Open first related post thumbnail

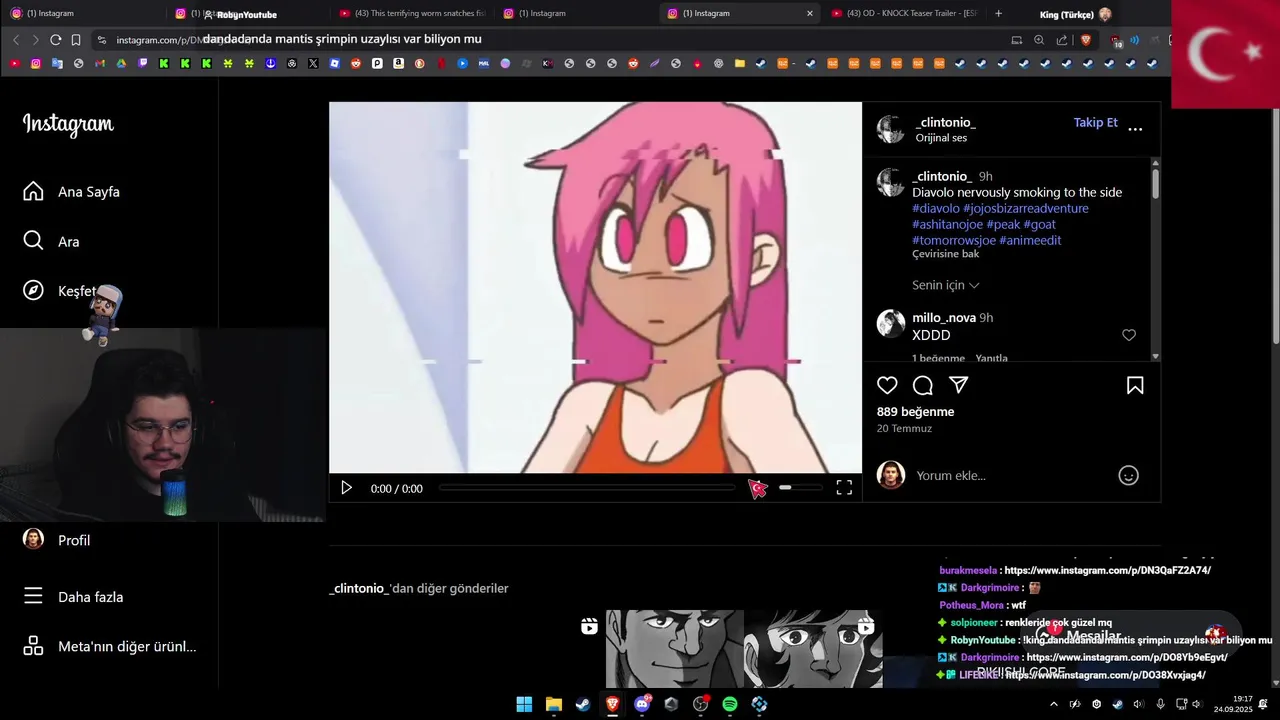675,649
